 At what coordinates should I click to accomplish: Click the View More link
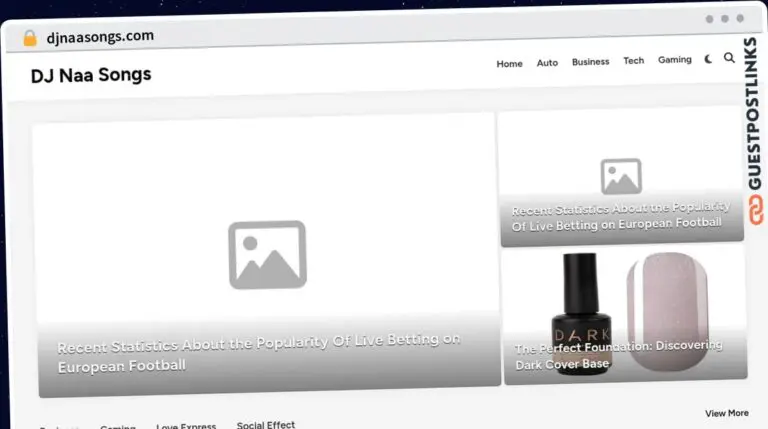pyautogui.click(x=727, y=413)
